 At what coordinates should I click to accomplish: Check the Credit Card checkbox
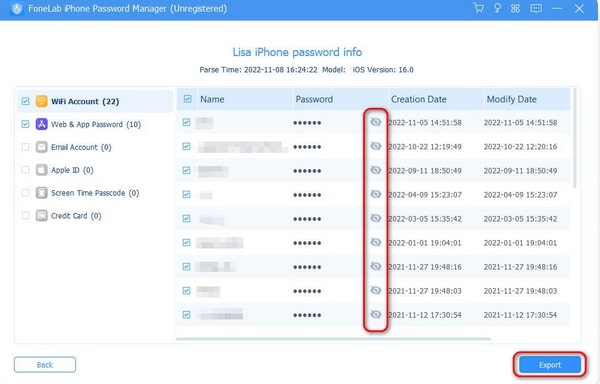point(25,216)
